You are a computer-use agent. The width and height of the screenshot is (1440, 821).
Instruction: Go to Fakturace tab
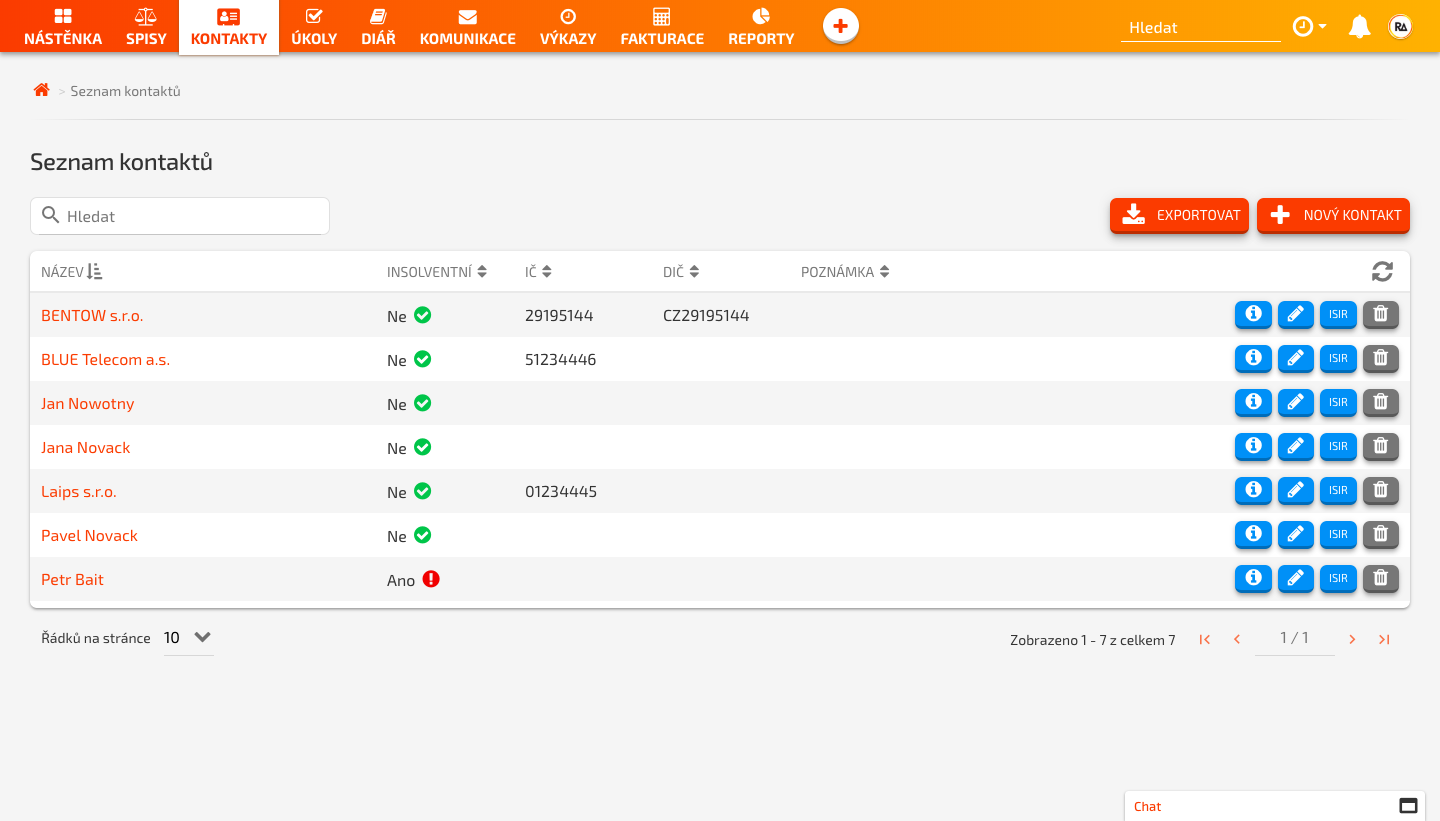[662, 27]
